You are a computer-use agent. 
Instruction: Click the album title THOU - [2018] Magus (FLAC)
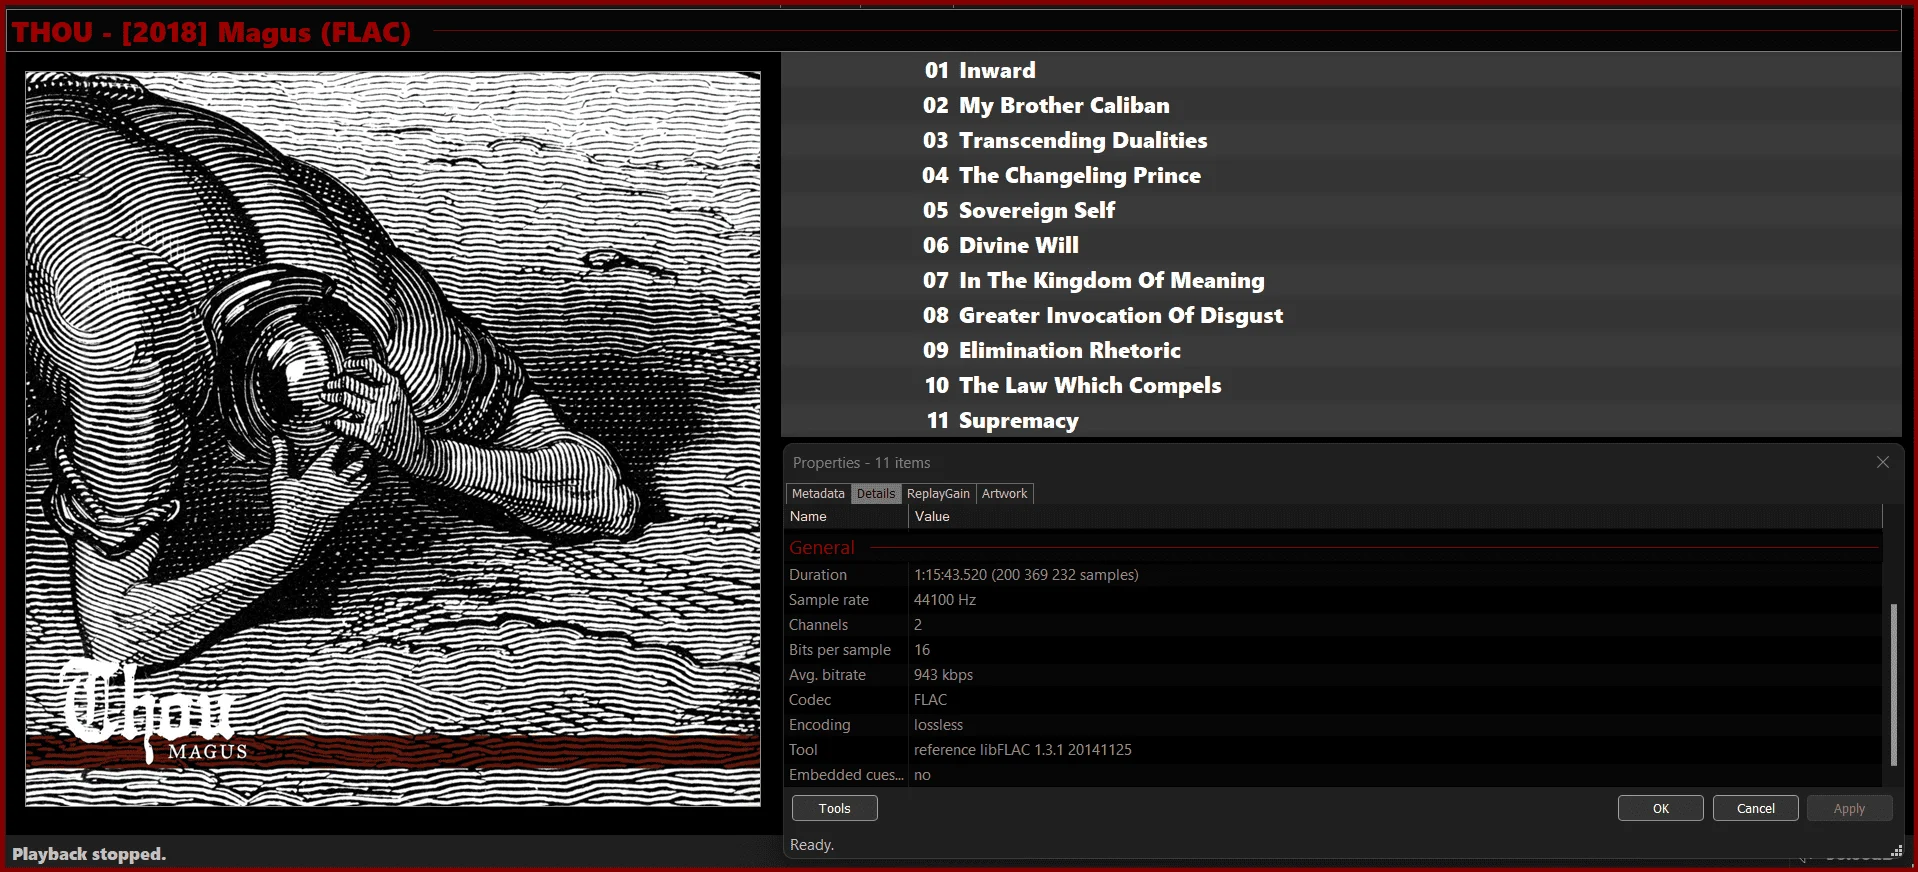click(x=211, y=32)
